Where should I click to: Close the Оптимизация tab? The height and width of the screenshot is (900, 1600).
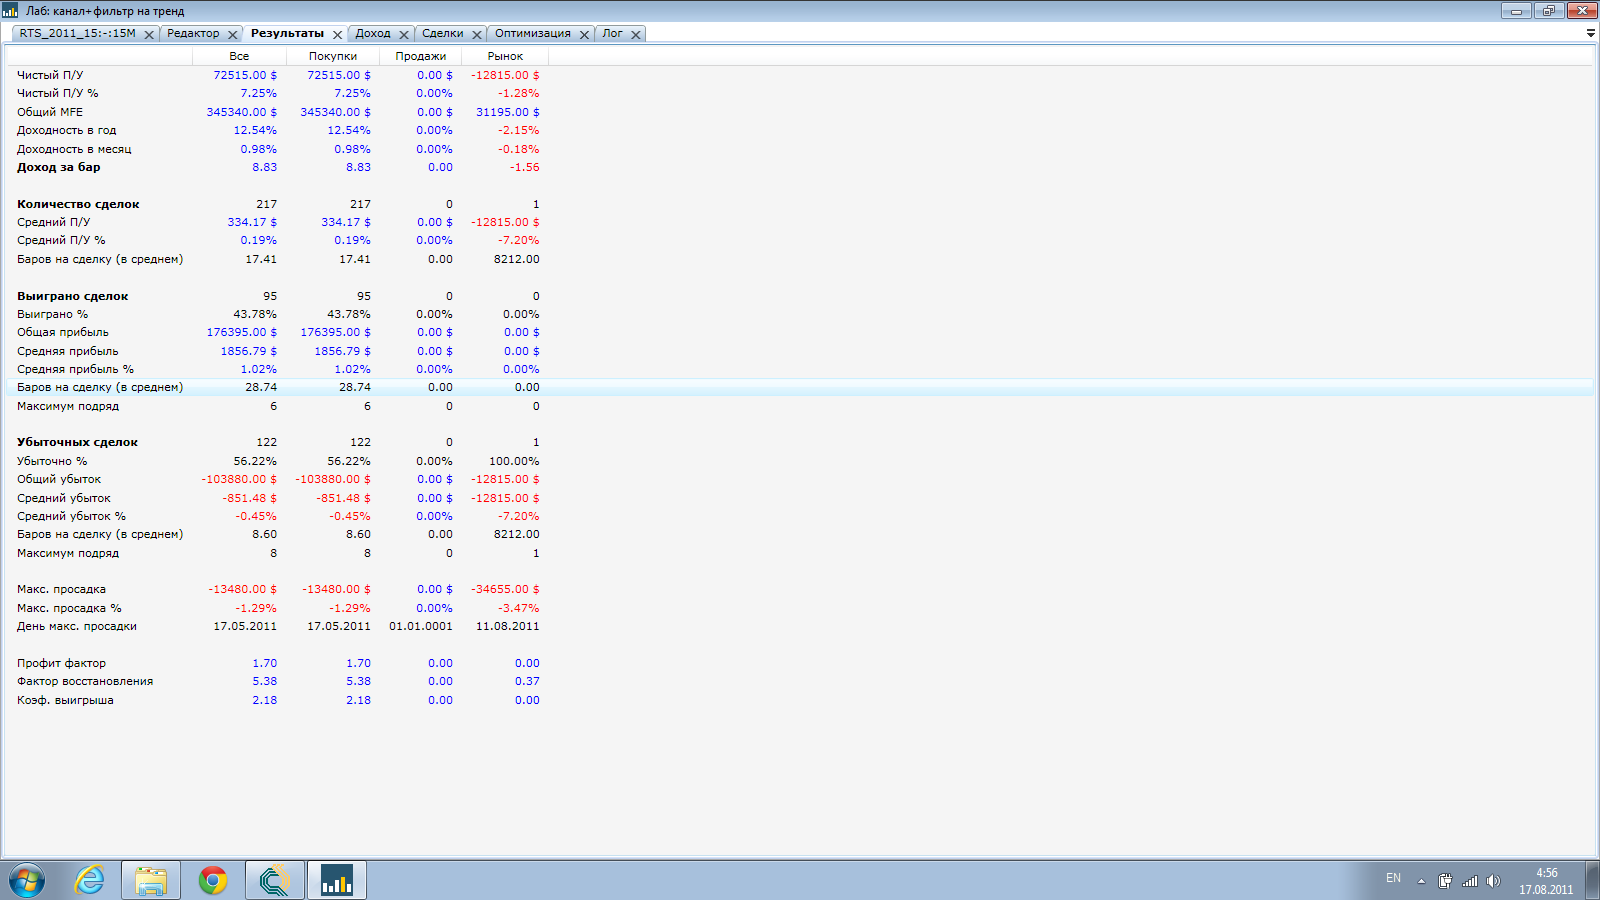click(x=584, y=34)
